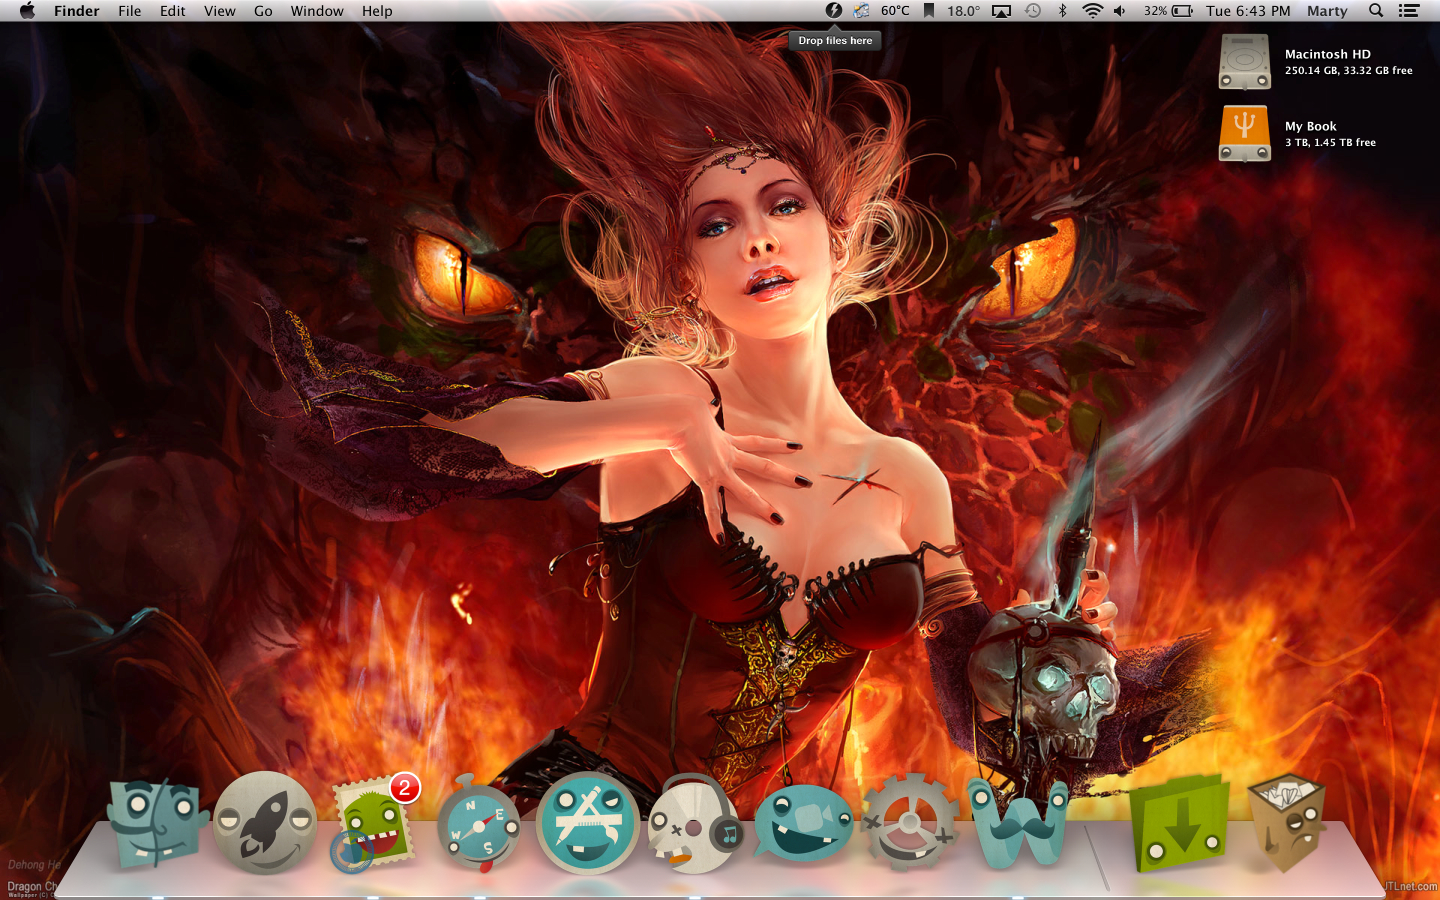Click the Tue 6:43 PM clock

(x=1248, y=11)
